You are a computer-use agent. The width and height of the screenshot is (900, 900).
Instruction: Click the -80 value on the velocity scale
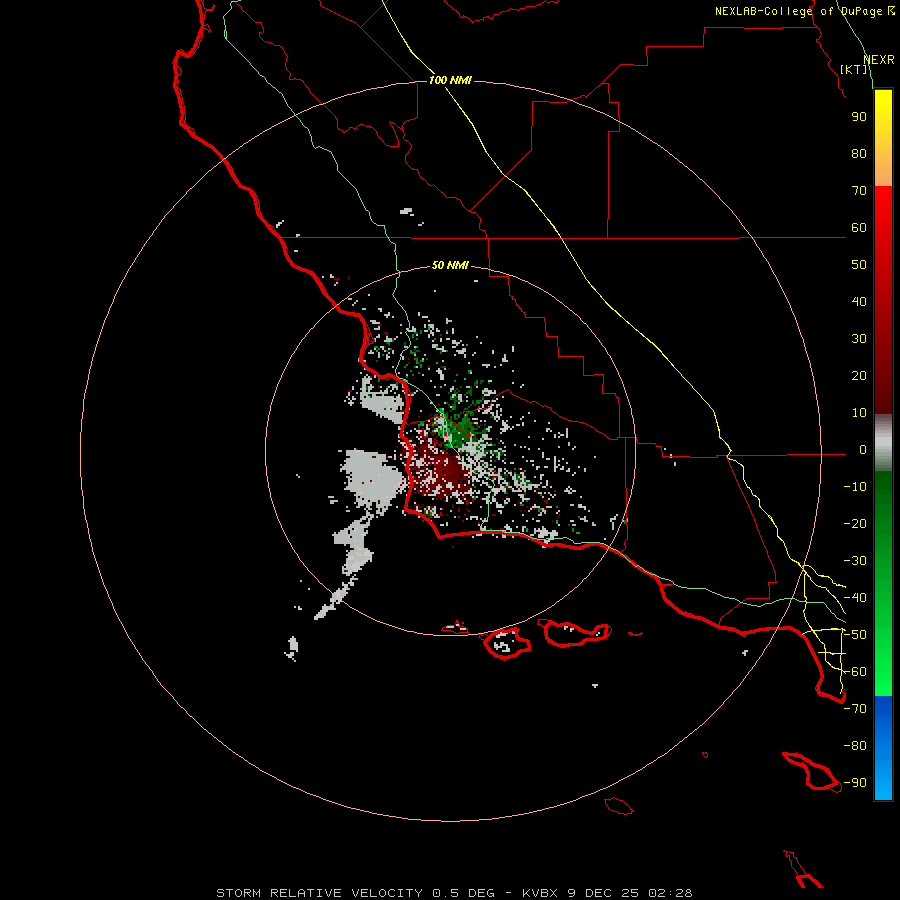pos(855,746)
